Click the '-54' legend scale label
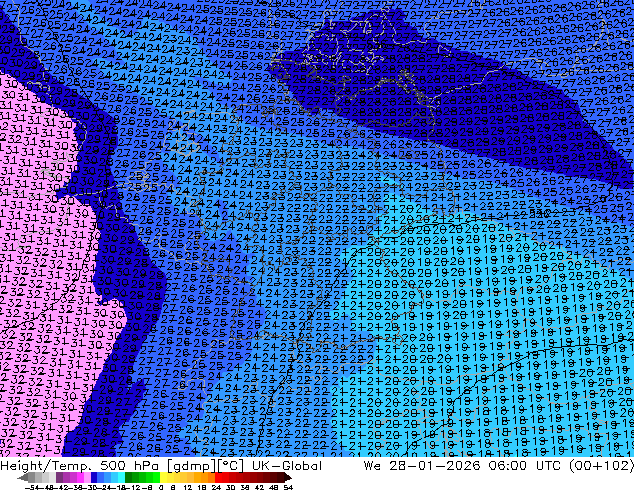 tap(31, 487)
